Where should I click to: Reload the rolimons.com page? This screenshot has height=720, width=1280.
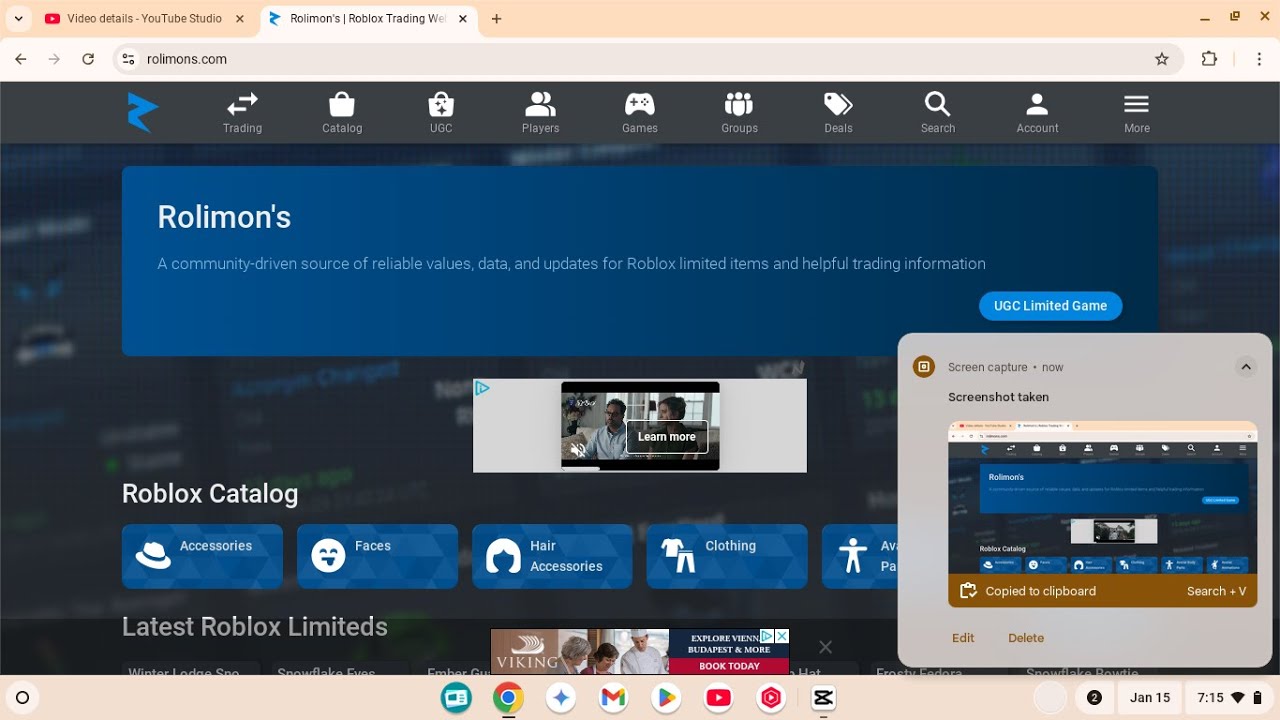point(88,59)
